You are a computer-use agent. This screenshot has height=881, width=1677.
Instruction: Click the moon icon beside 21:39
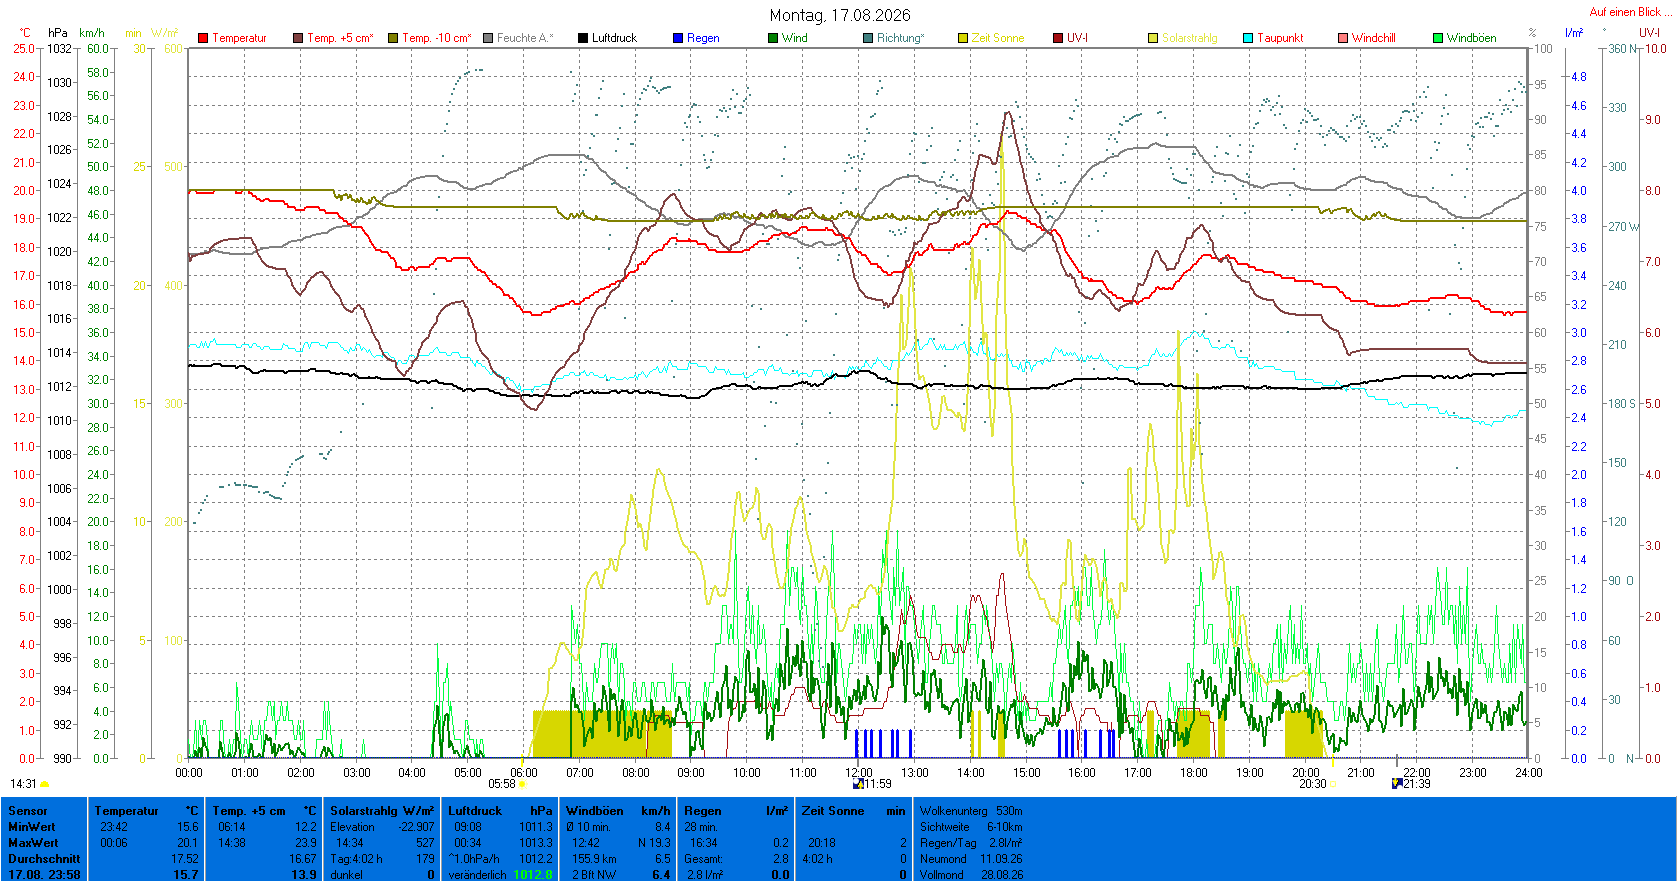(1397, 784)
